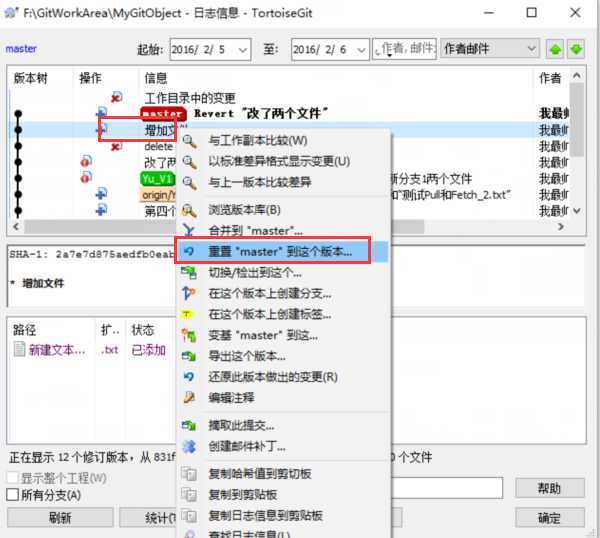The width and height of the screenshot is (600, 538).
Task: Click the 状态 column header in file list
Action: 149,330
